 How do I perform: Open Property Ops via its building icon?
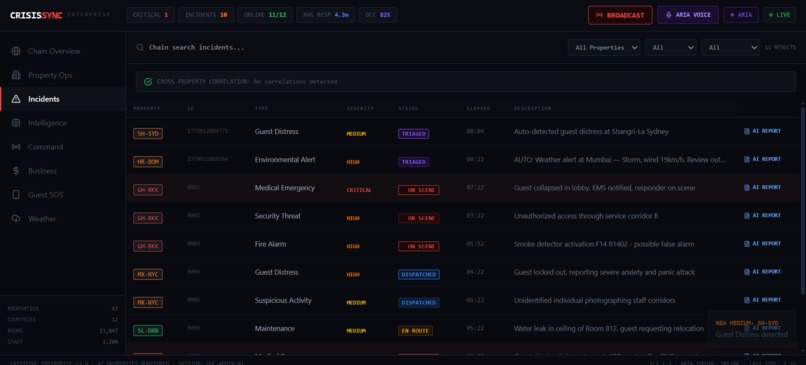click(16, 75)
